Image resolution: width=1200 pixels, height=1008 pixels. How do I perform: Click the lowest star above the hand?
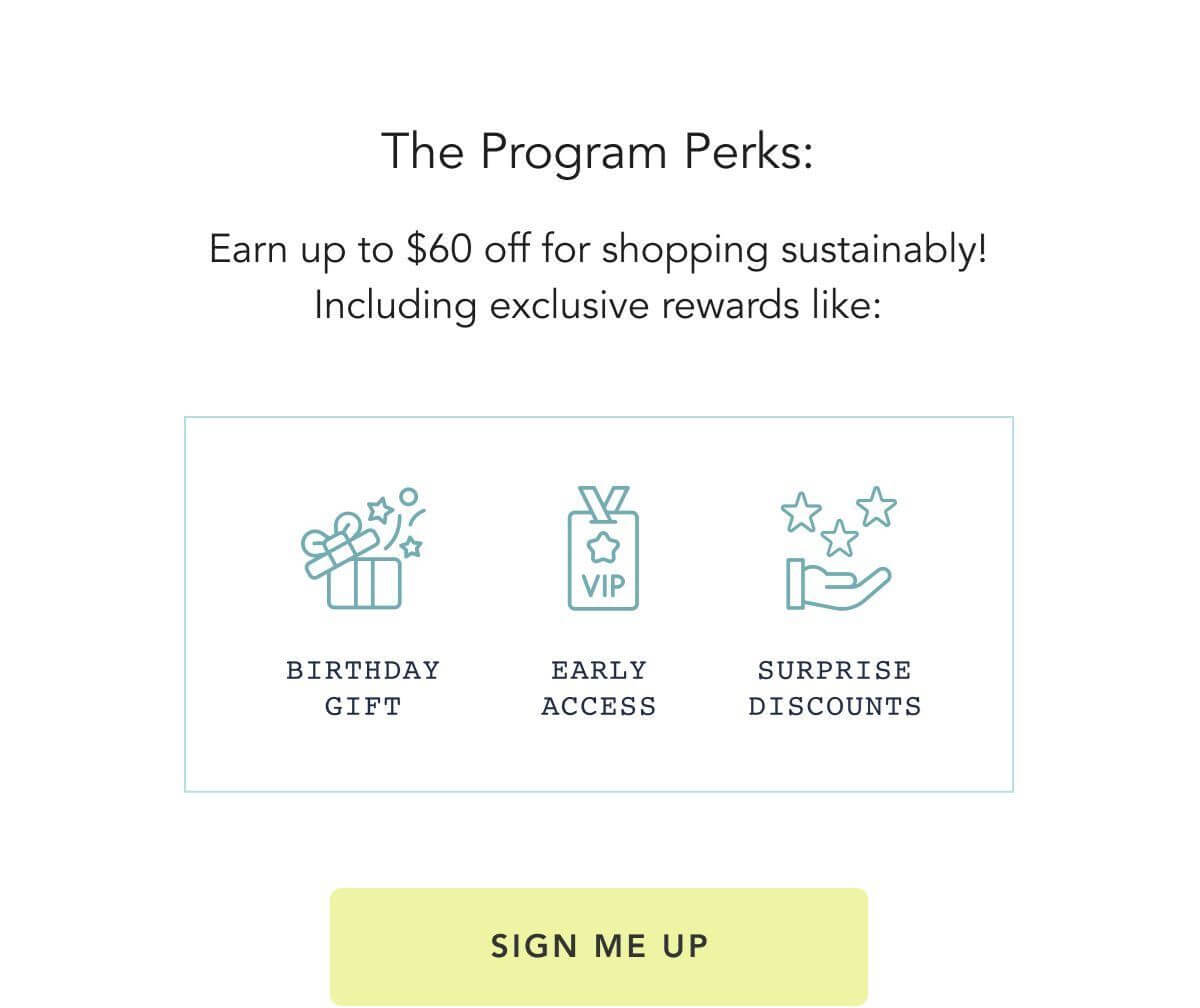click(839, 538)
